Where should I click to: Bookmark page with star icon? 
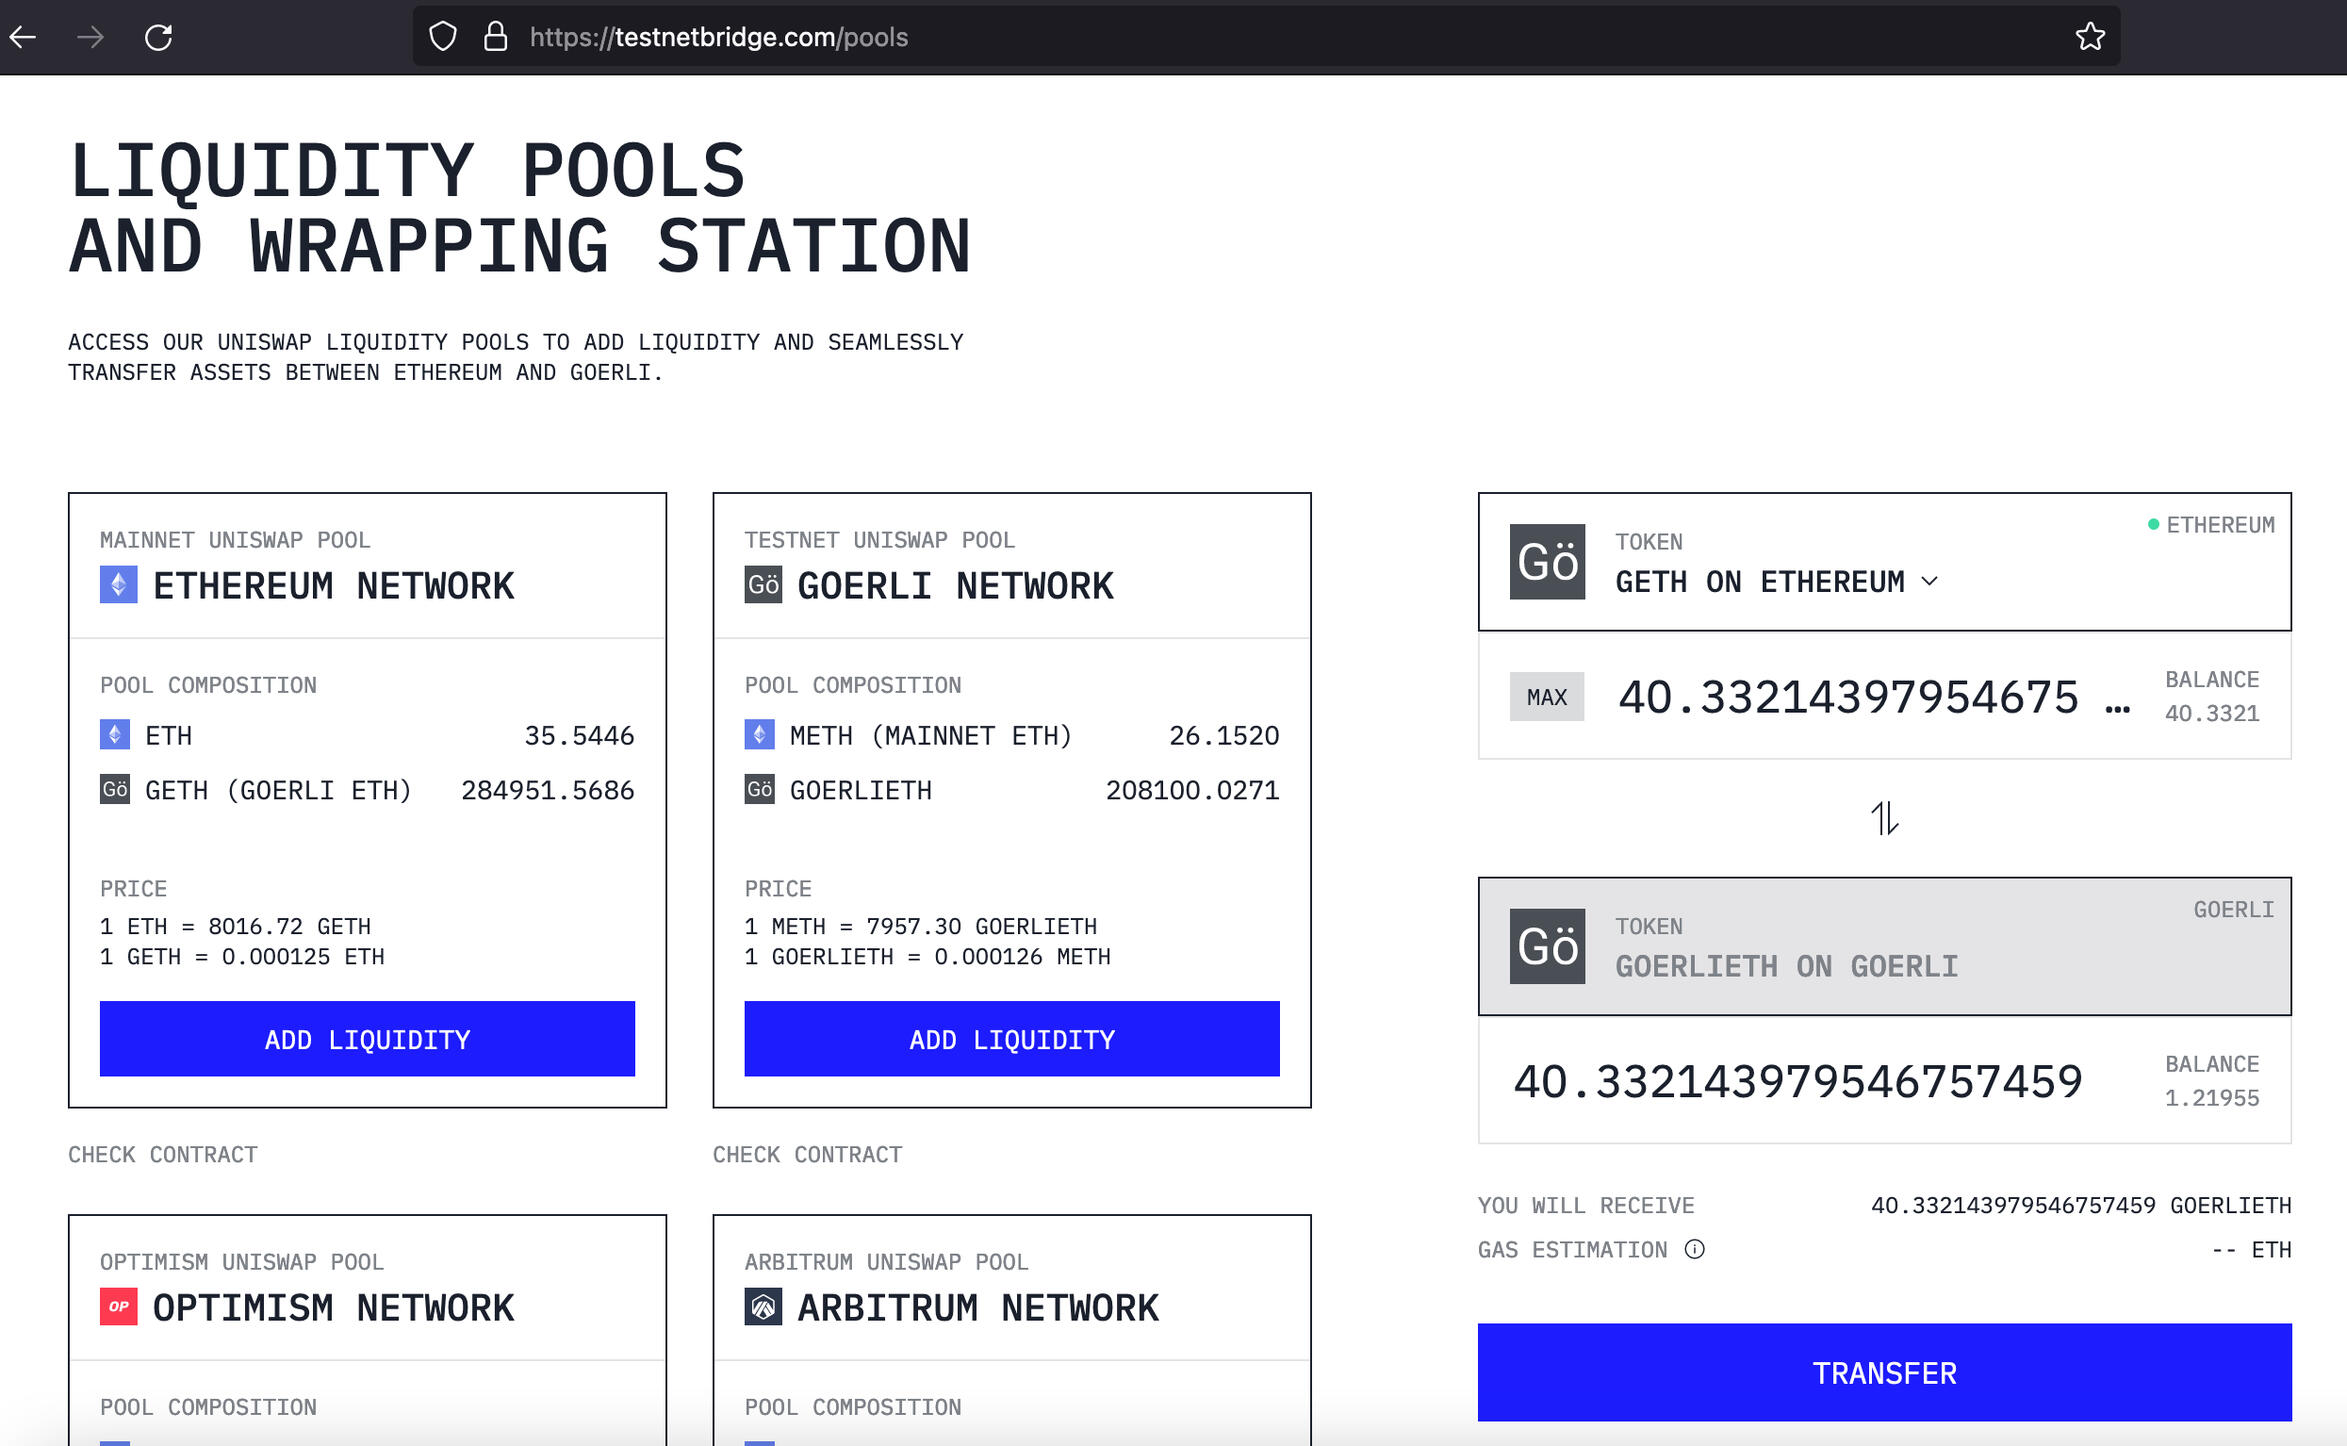(2089, 37)
